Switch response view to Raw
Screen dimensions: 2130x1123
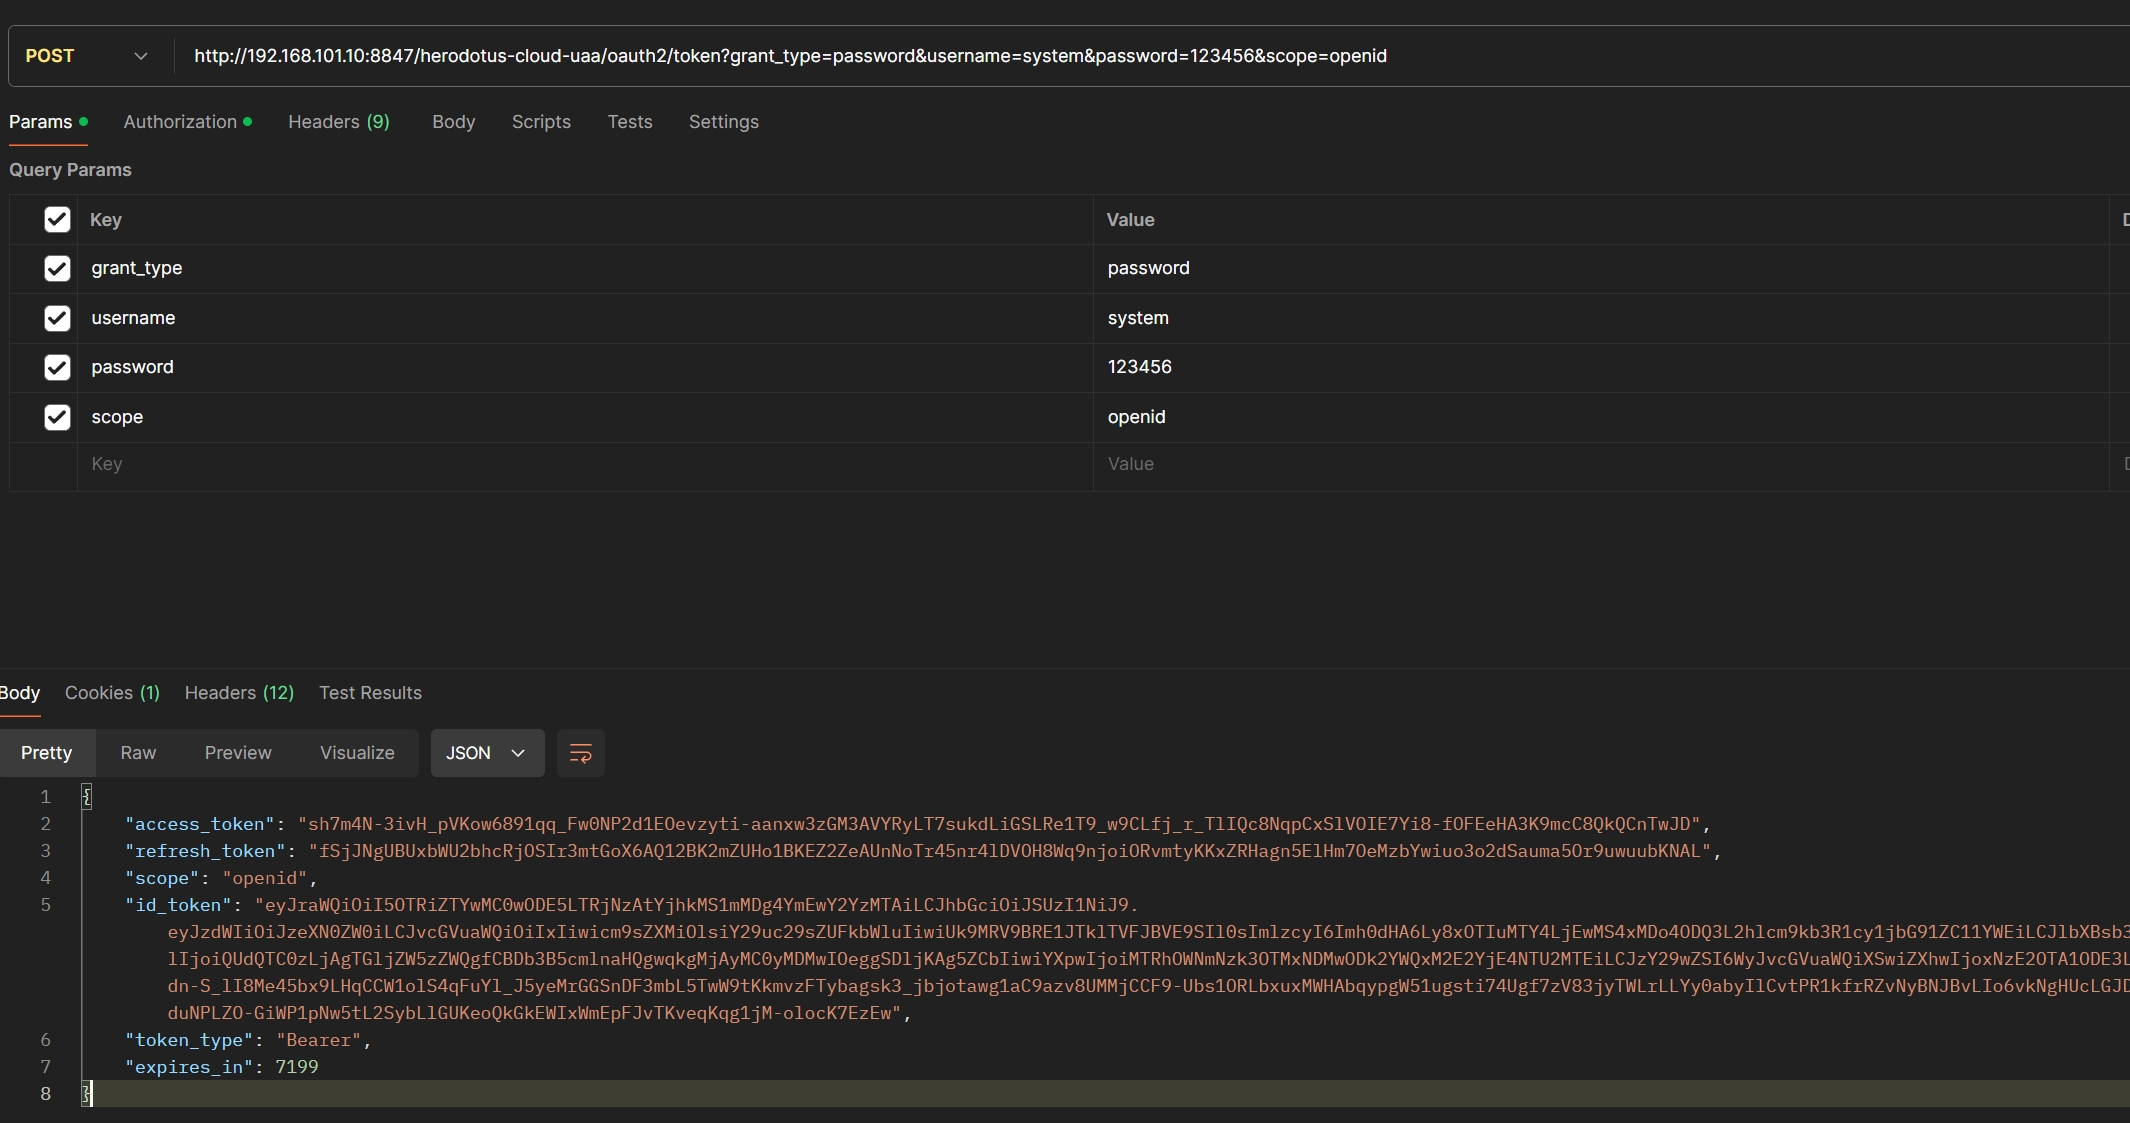coord(138,753)
